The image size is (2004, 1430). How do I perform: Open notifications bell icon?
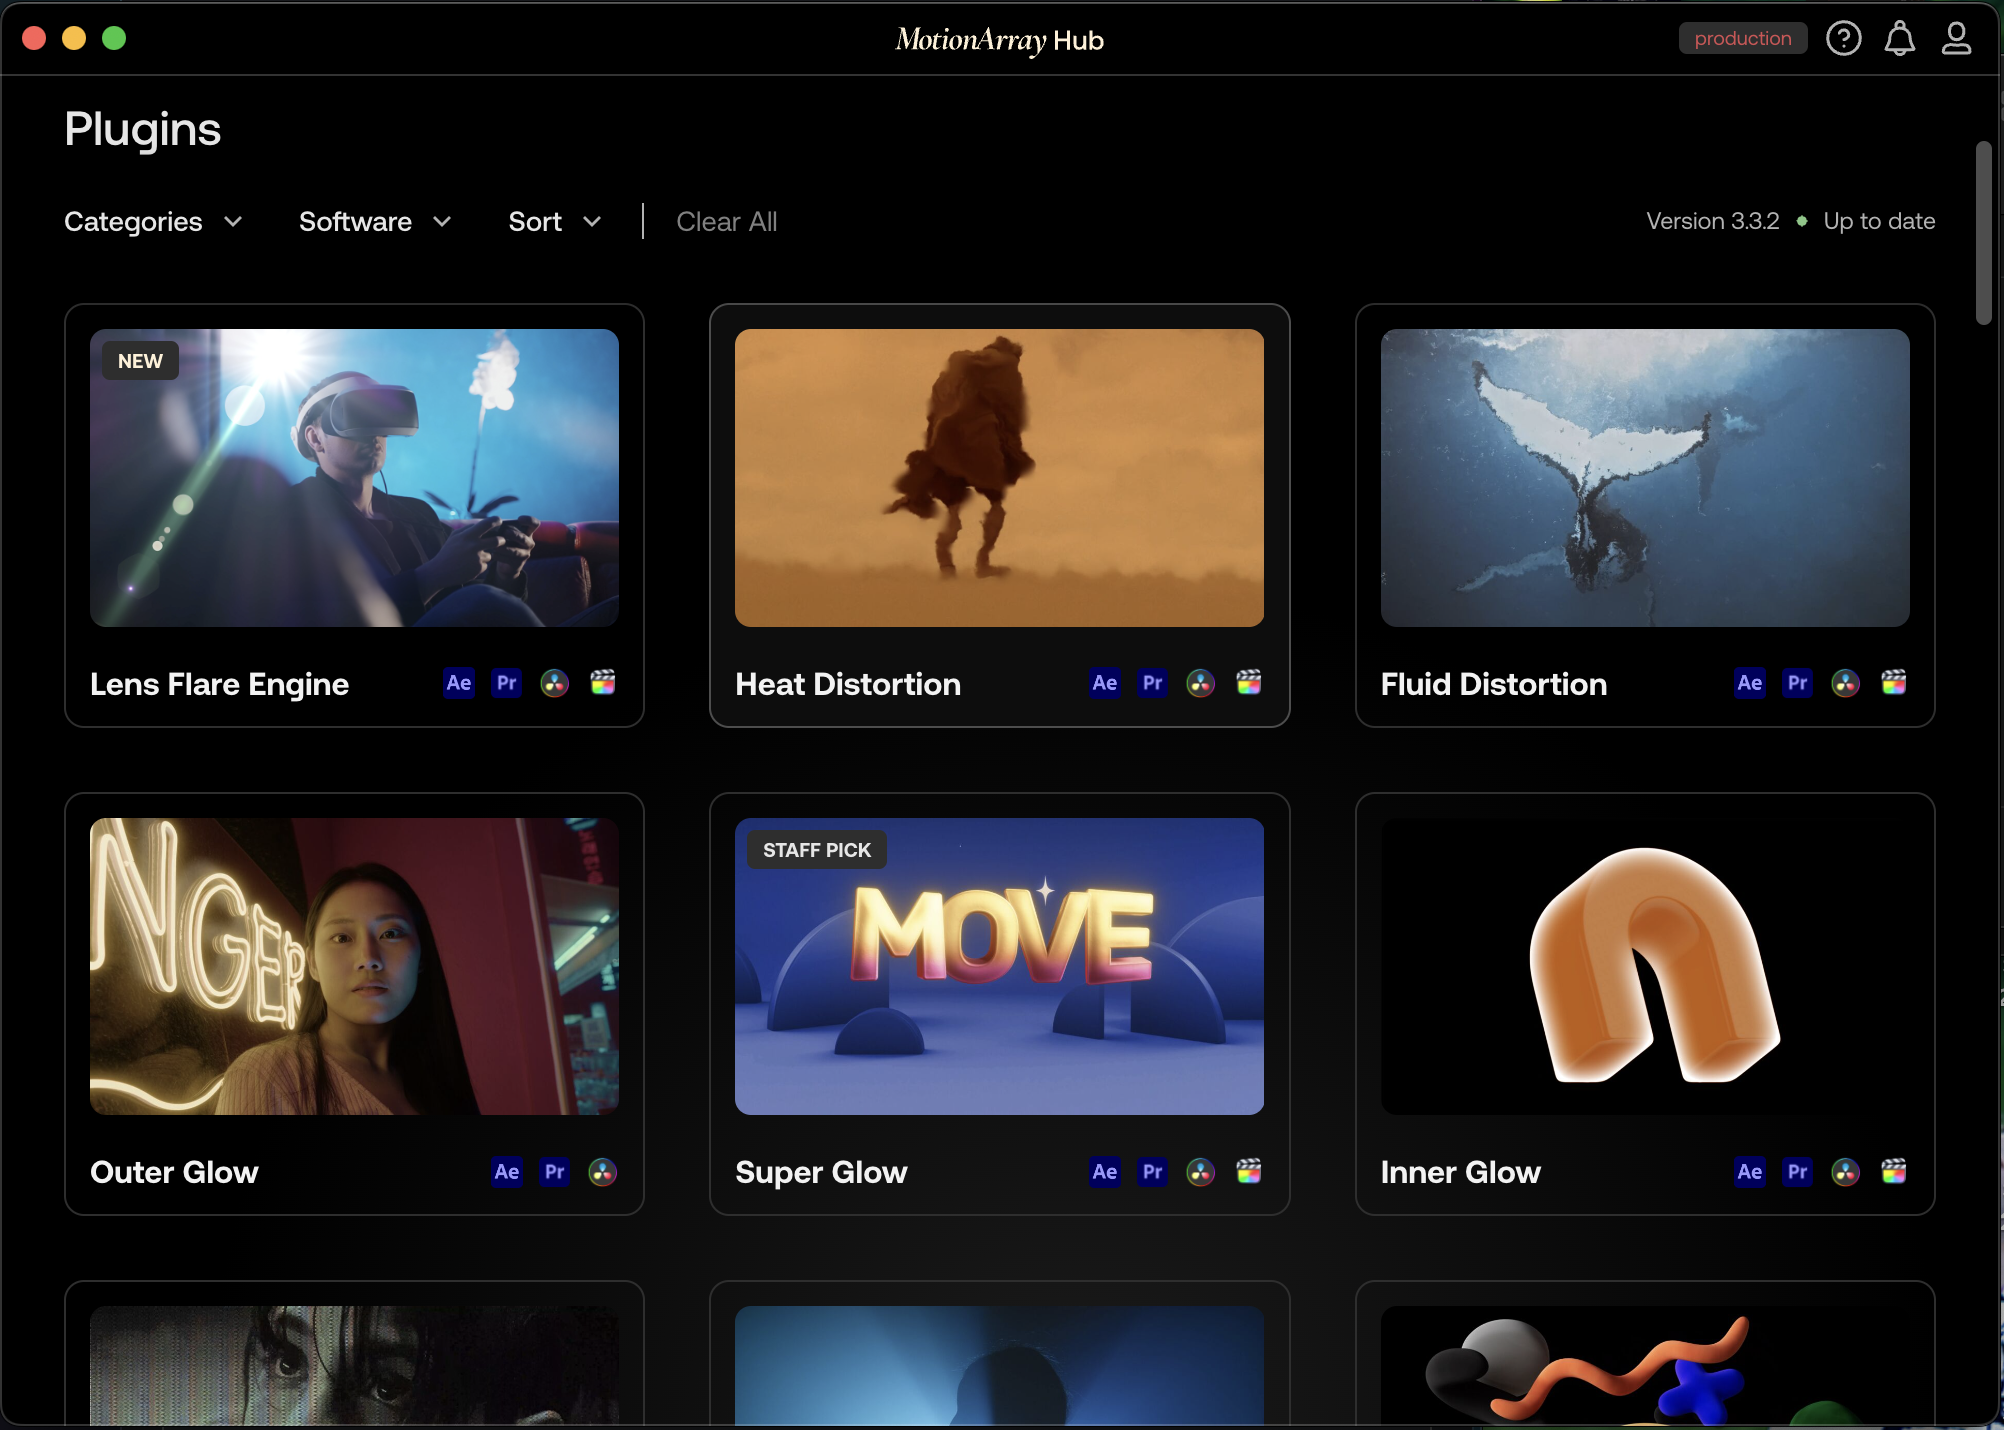[x=1899, y=39]
